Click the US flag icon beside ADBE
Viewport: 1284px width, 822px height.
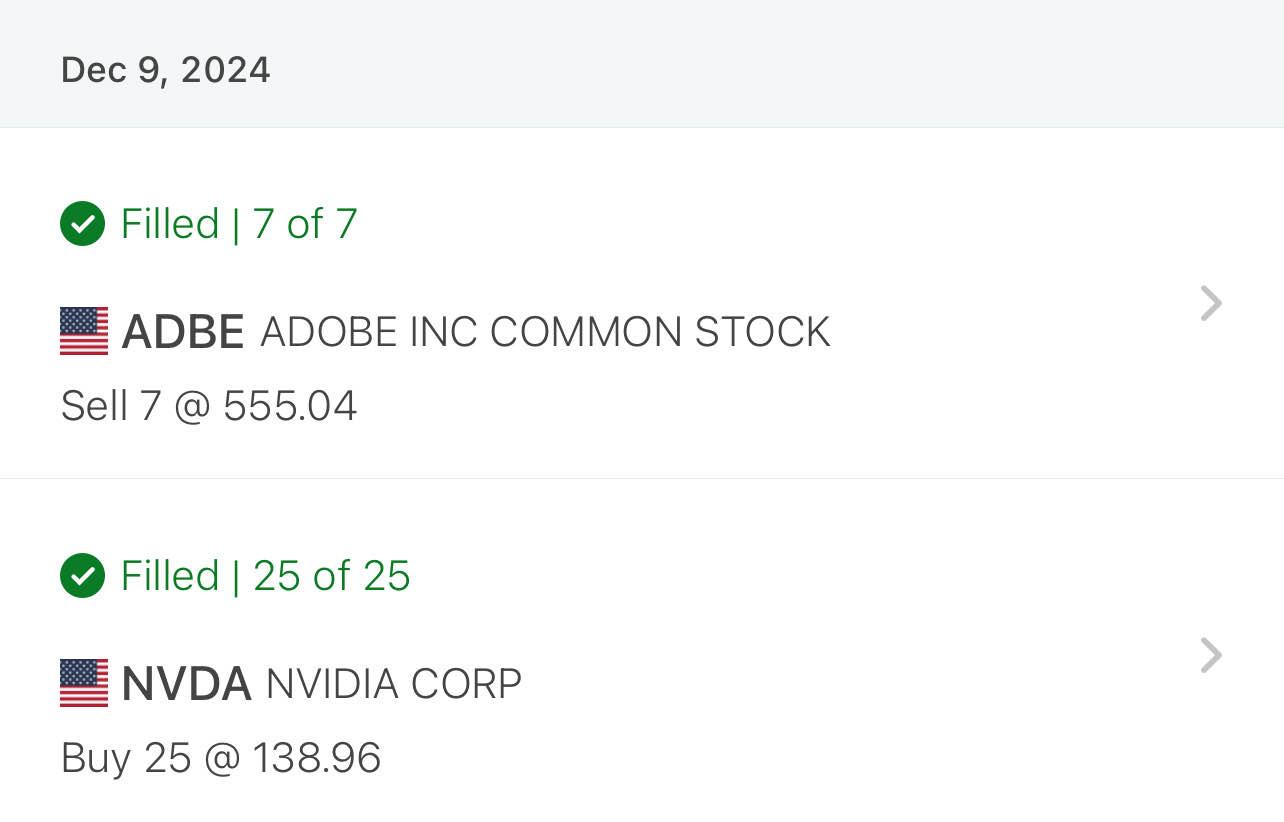click(x=84, y=331)
